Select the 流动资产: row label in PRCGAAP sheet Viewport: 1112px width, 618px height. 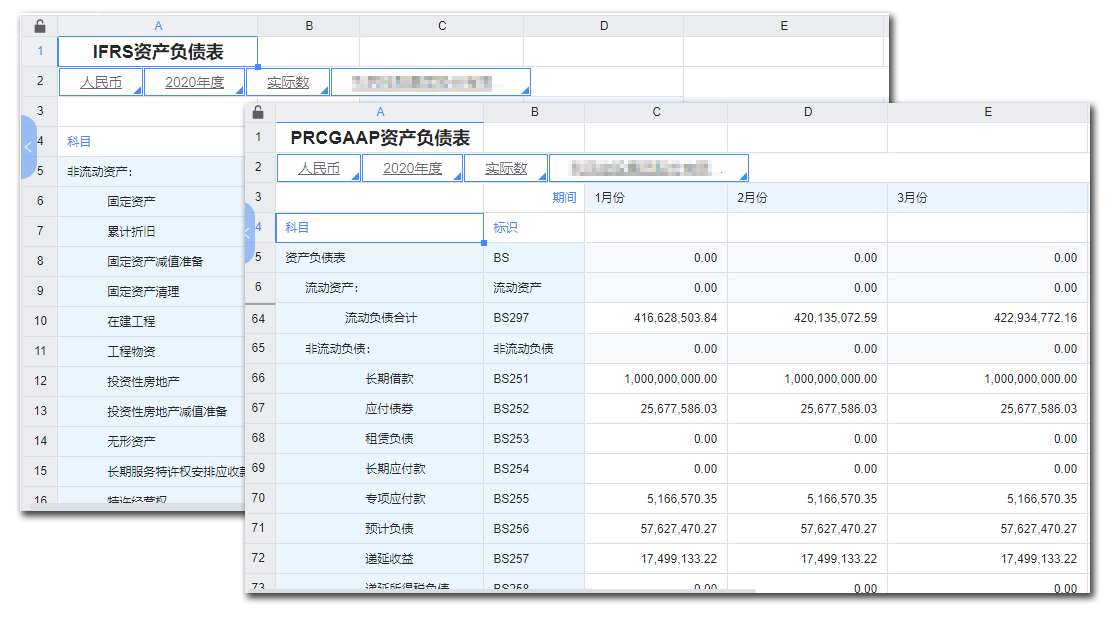coord(379,287)
